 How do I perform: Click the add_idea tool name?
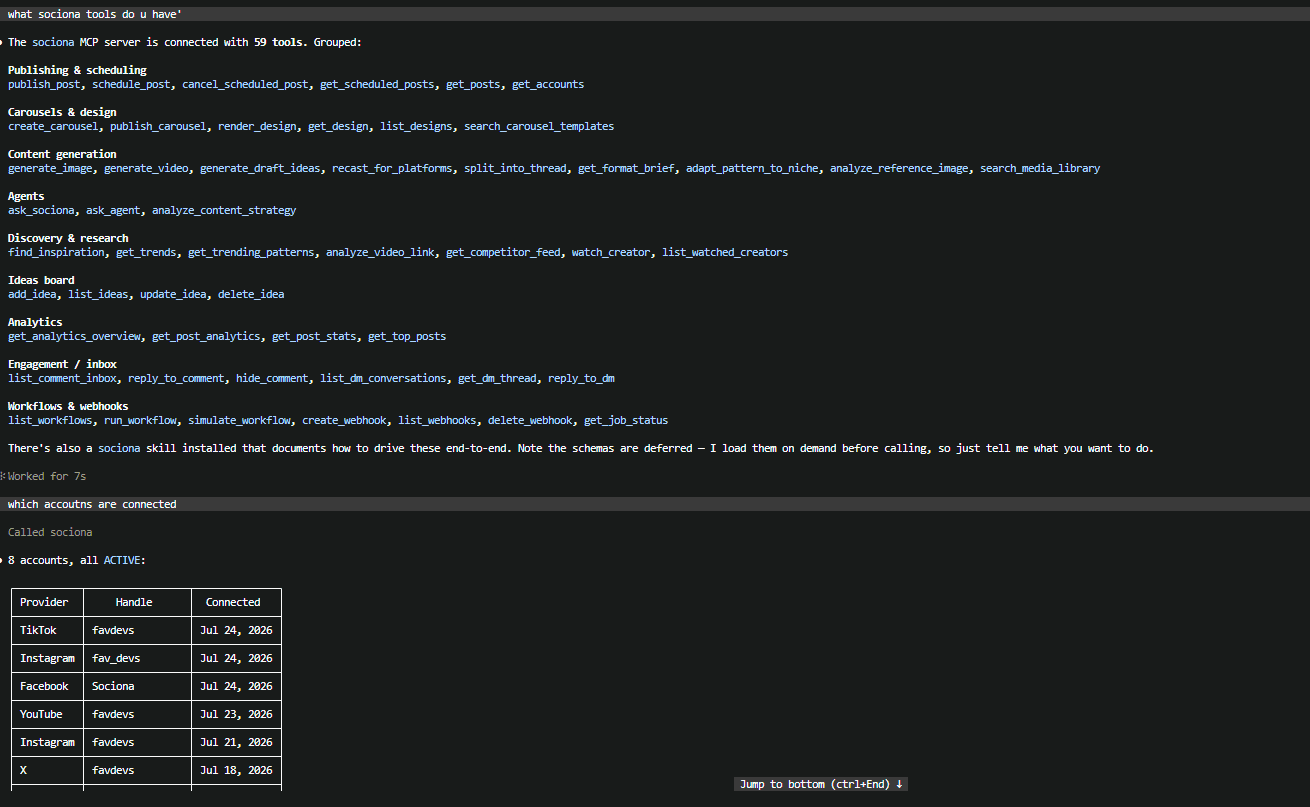coord(32,294)
